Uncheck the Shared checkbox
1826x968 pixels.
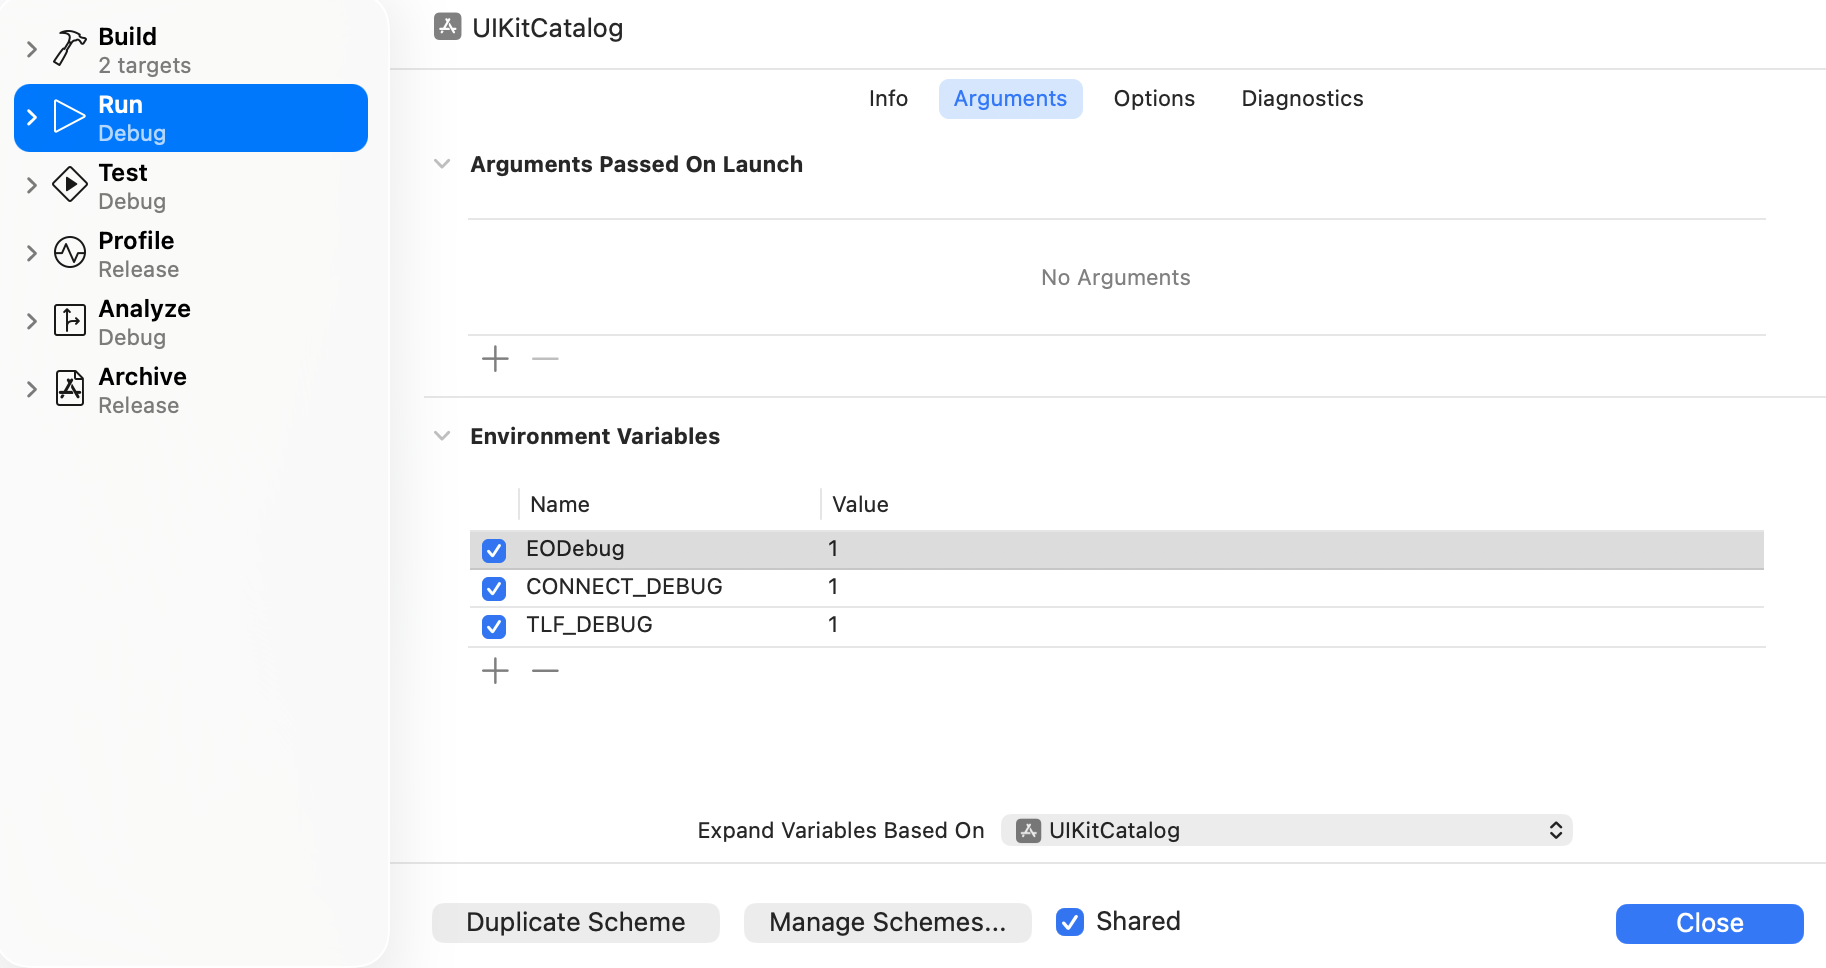pyautogui.click(x=1069, y=922)
